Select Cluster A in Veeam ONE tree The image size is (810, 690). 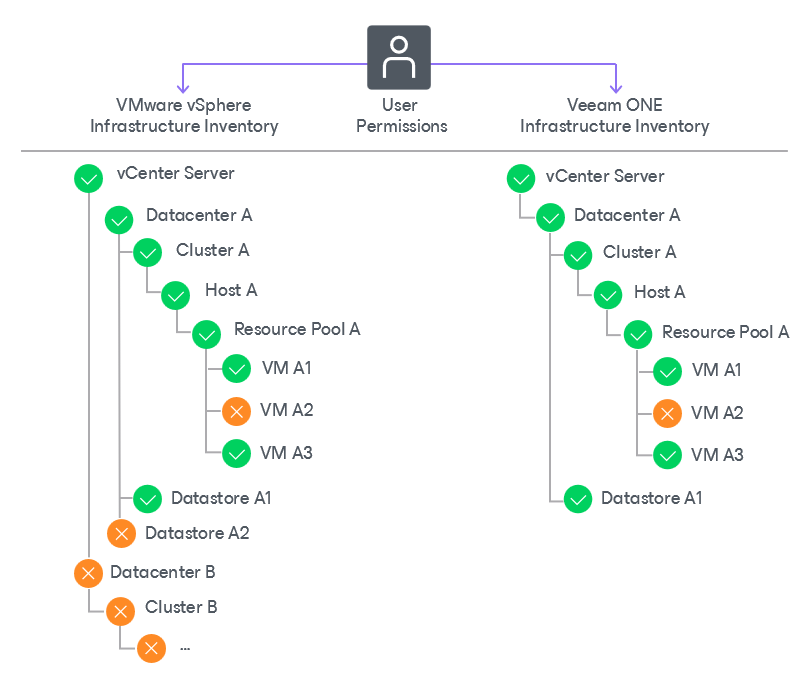[x=640, y=252]
